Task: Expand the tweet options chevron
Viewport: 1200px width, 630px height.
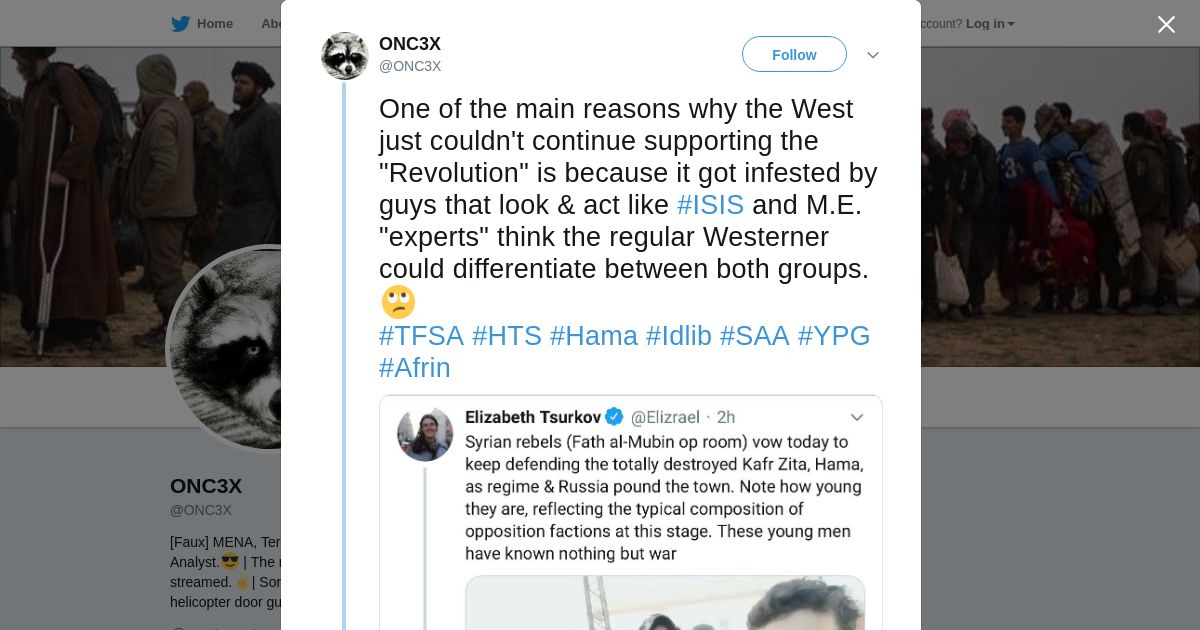Action: [x=872, y=55]
